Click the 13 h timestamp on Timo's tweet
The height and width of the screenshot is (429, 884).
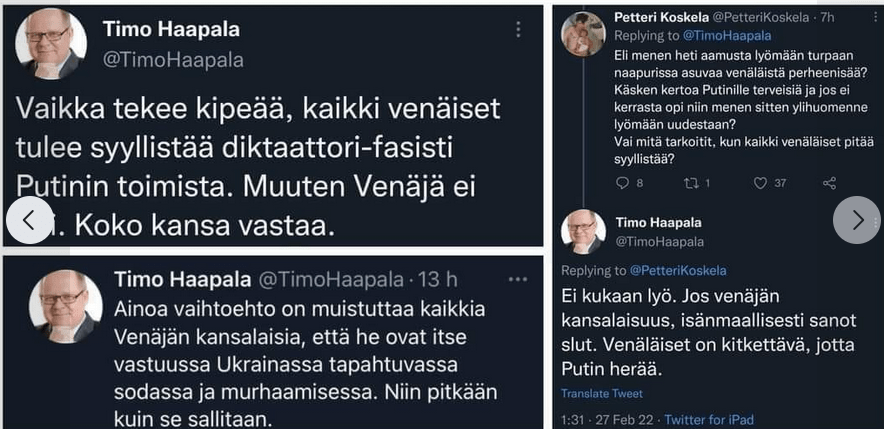[x=439, y=279]
